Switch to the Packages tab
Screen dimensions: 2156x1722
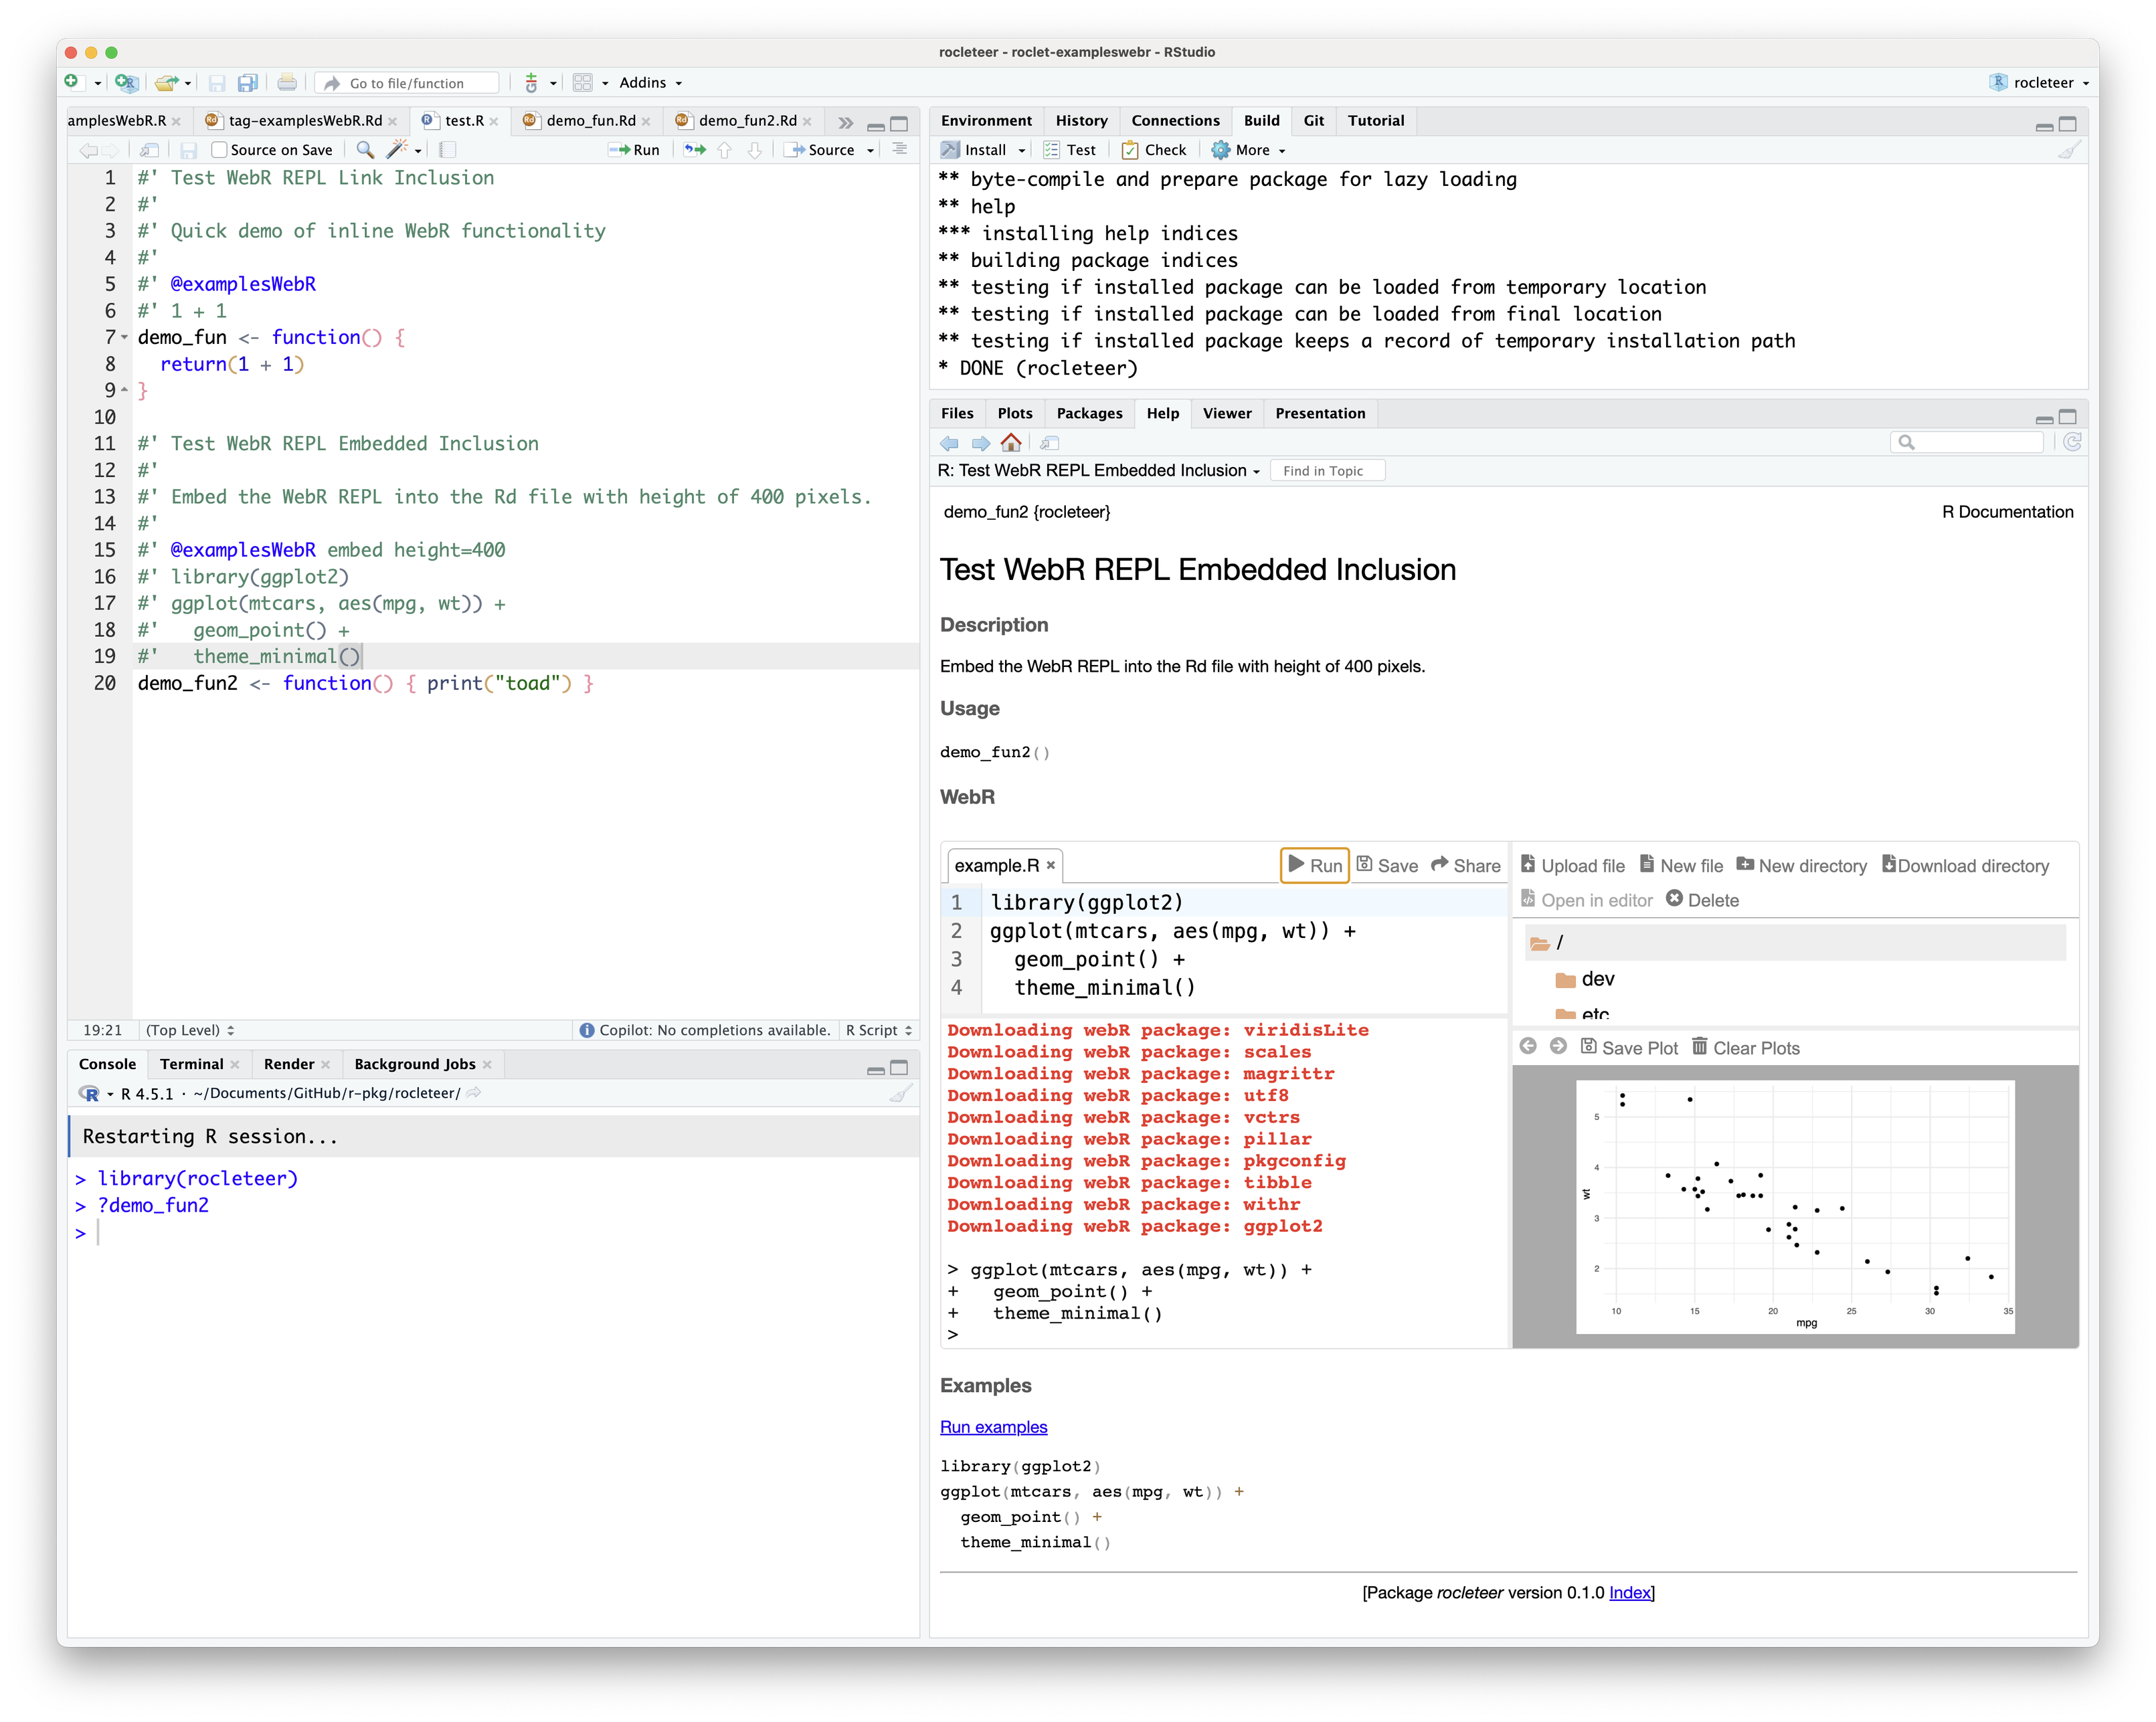click(1089, 413)
